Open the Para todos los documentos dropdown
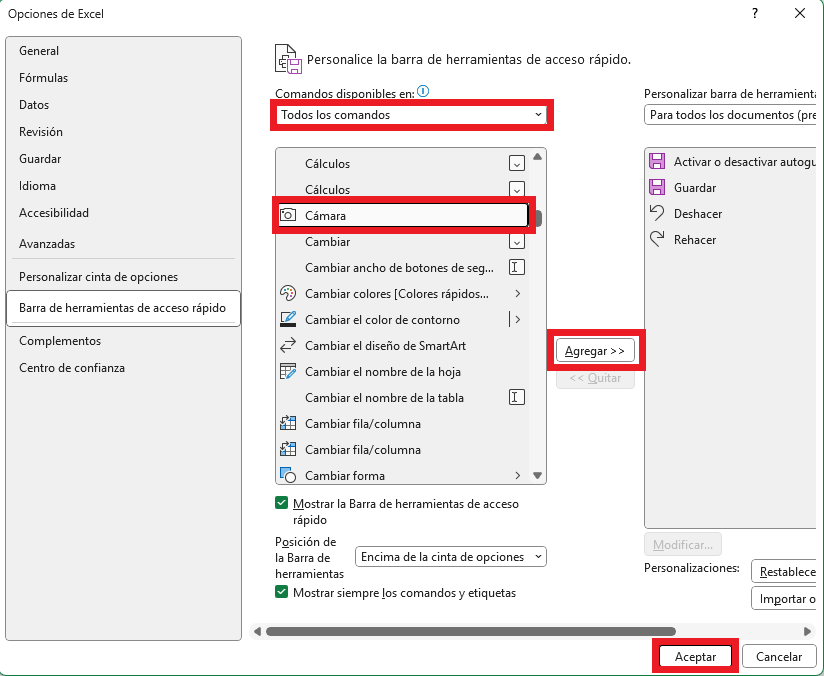Viewport: 824px width, 676px height. click(730, 115)
